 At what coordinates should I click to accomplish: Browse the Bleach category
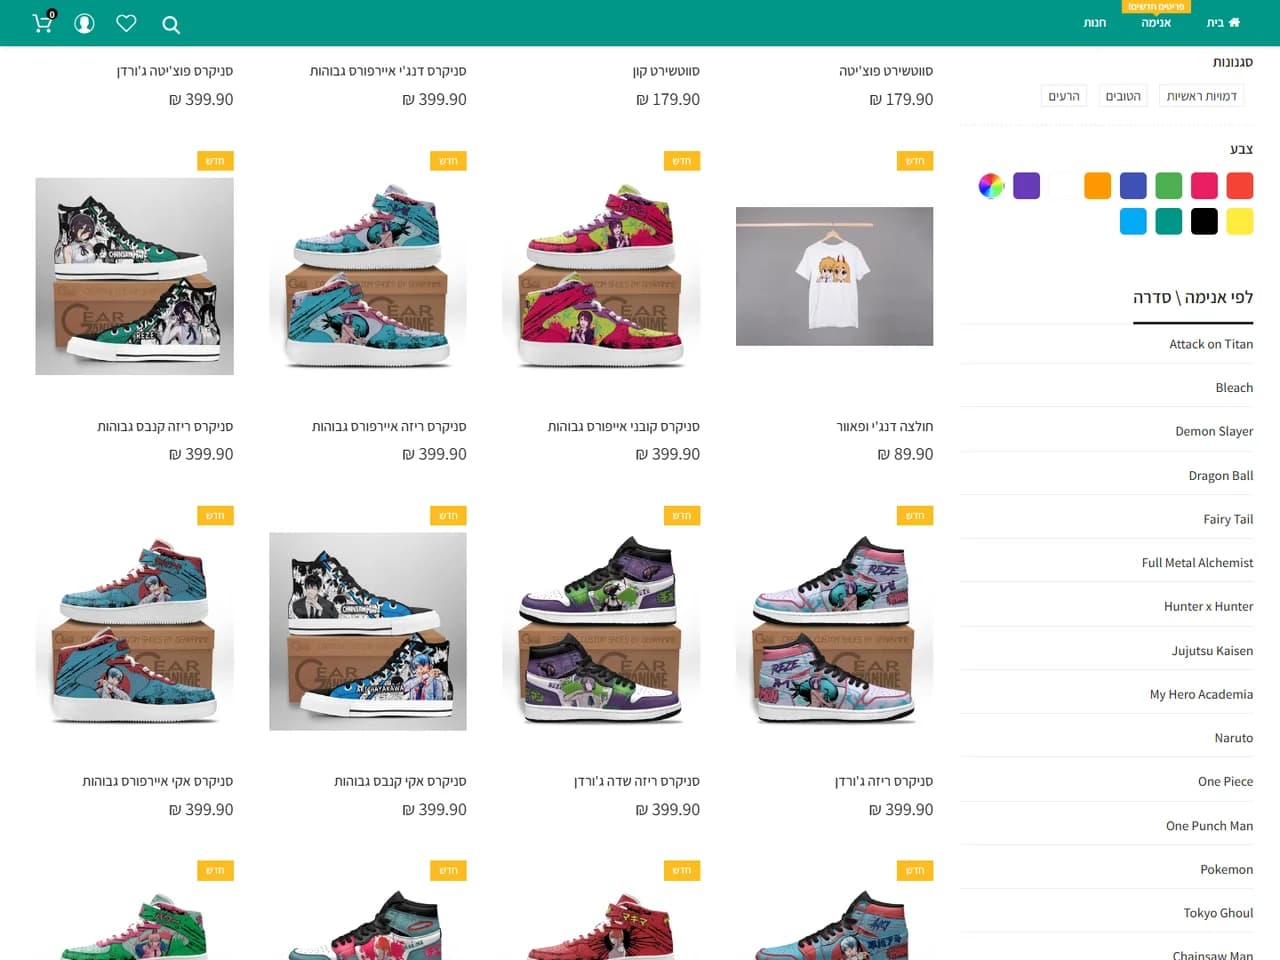tap(1234, 388)
